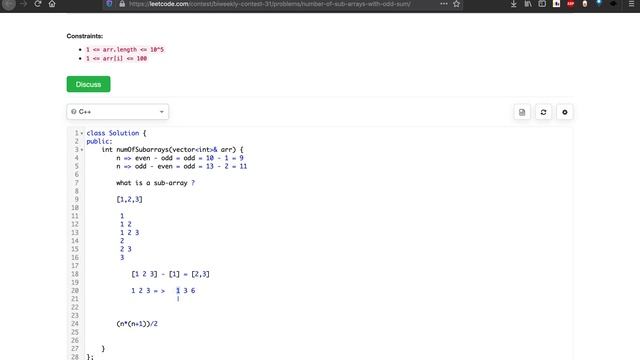The width and height of the screenshot is (640, 360).
Task: Click the 'Constraints:' heading
Action: pyautogui.click(x=85, y=36)
